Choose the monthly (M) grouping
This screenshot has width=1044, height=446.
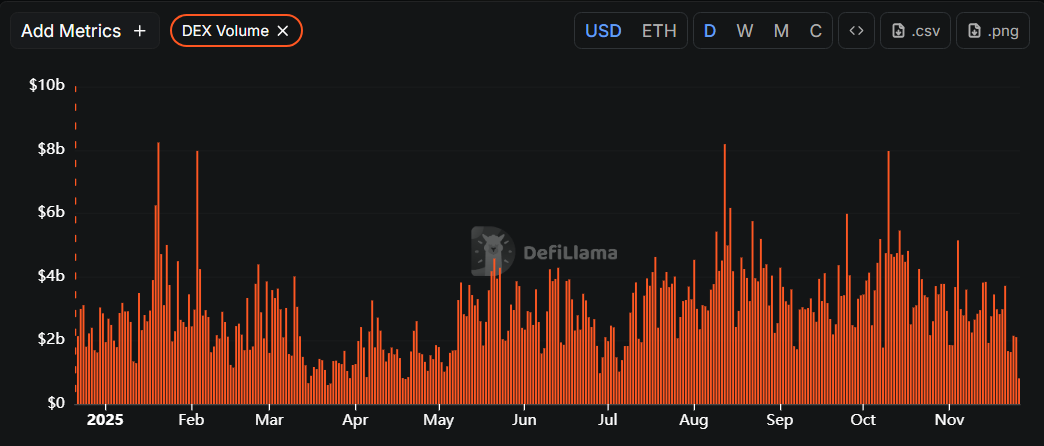[x=781, y=31]
